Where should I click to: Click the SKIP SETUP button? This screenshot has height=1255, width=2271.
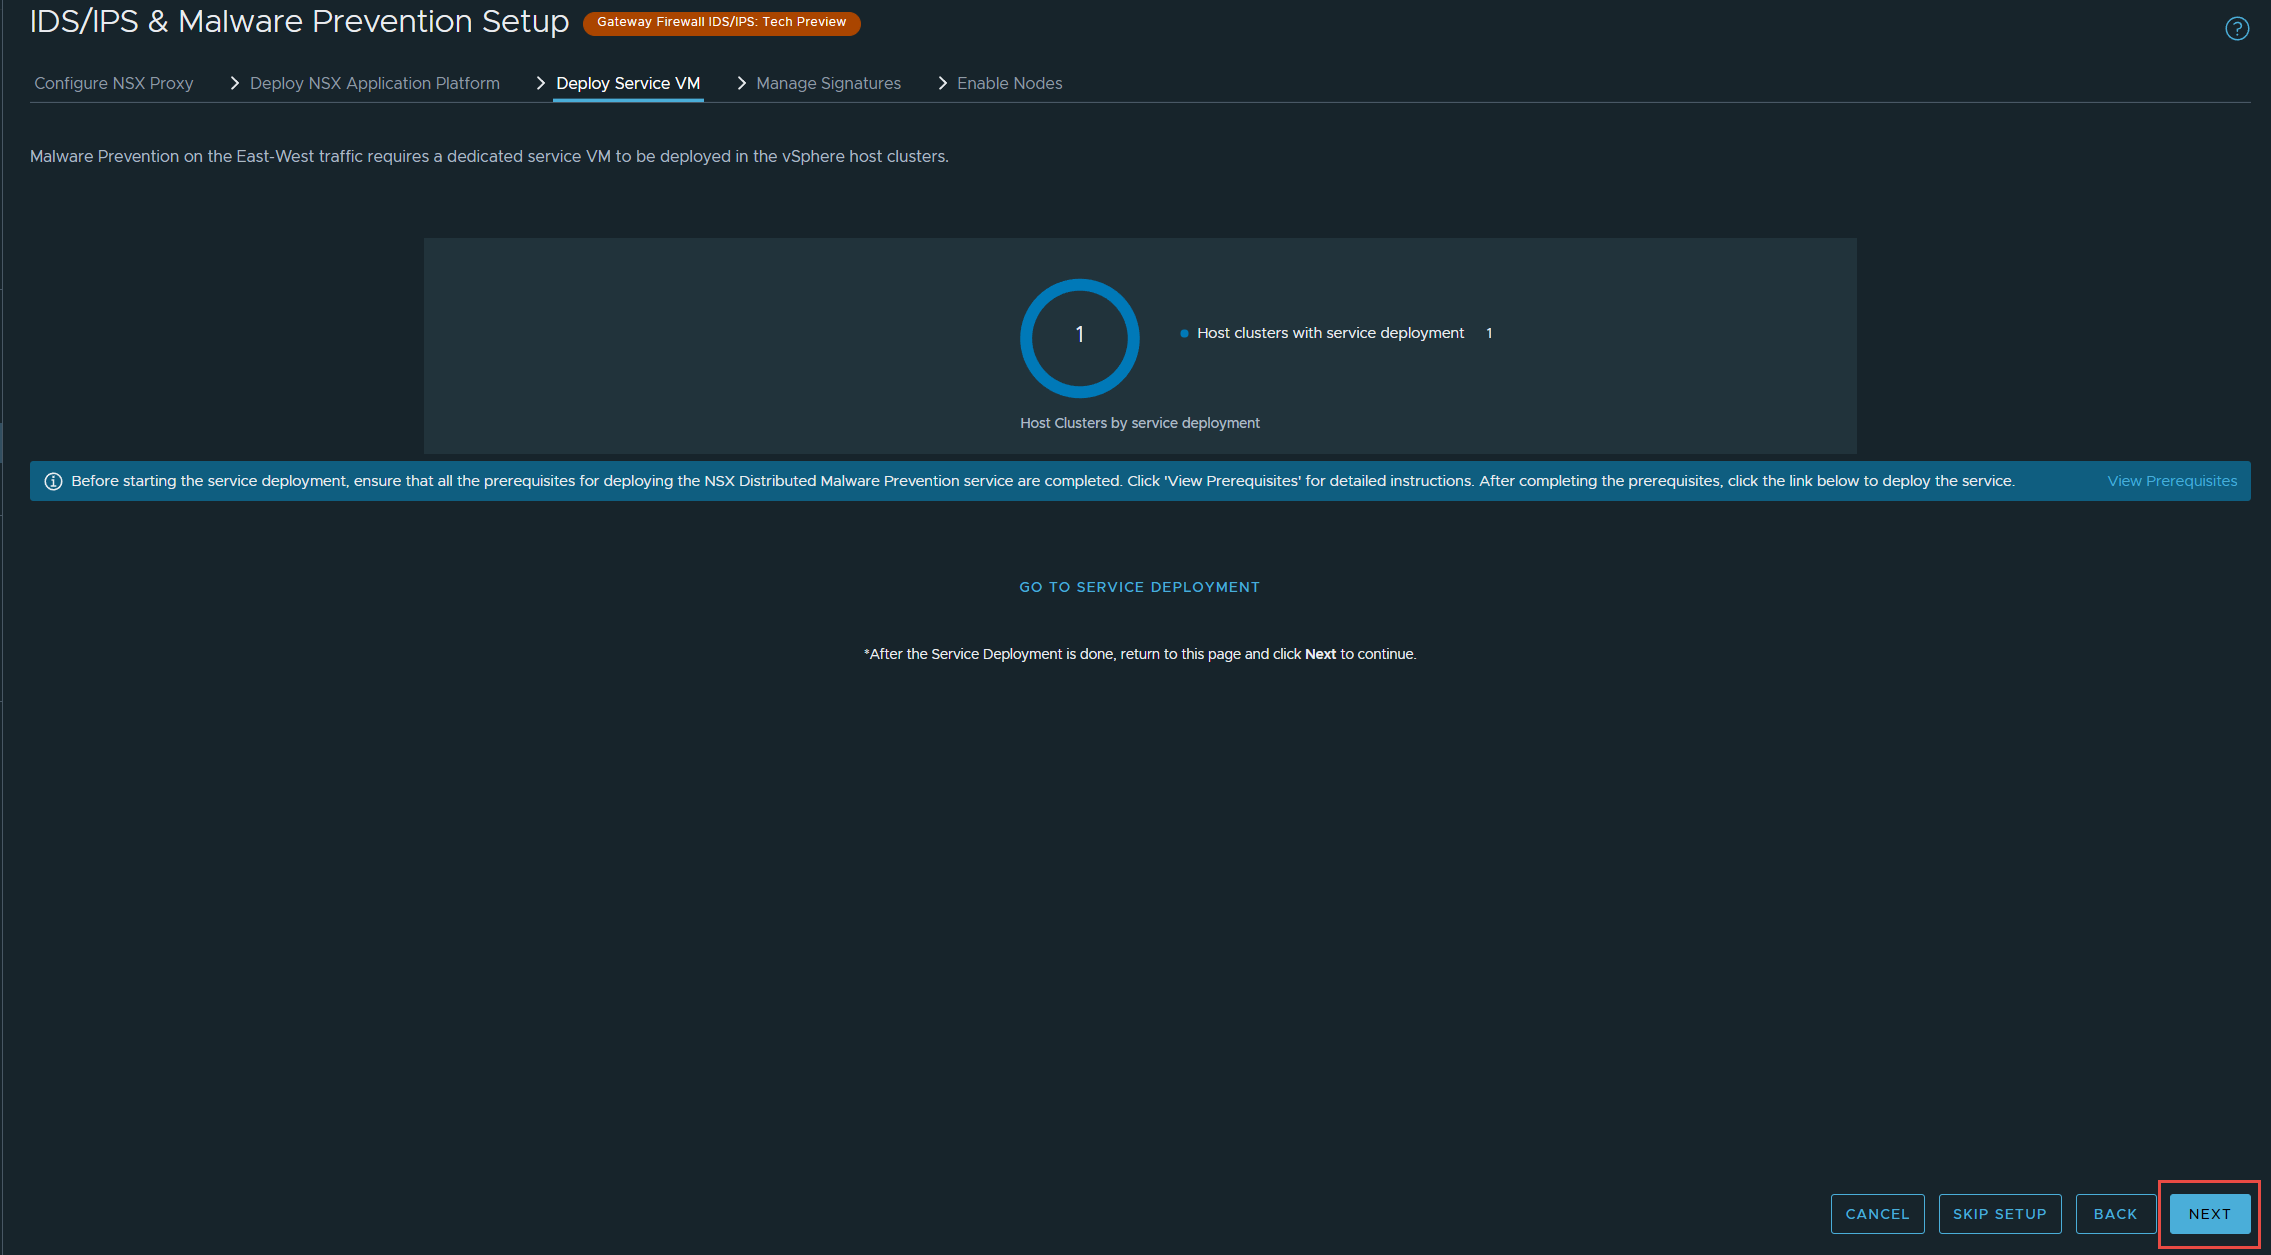pos(2000,1214)
